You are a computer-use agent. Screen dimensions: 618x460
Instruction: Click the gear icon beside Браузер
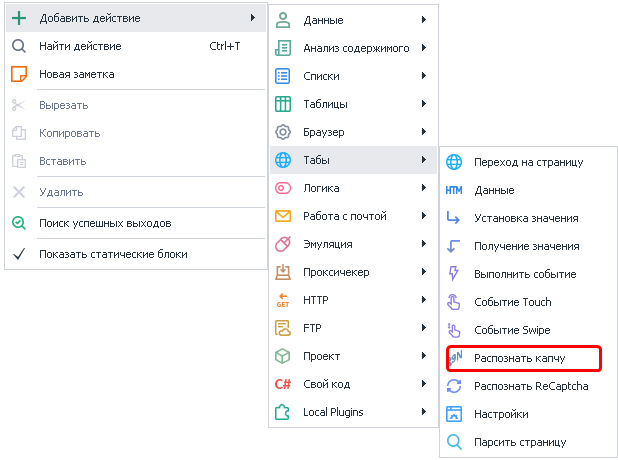point(283,132)
